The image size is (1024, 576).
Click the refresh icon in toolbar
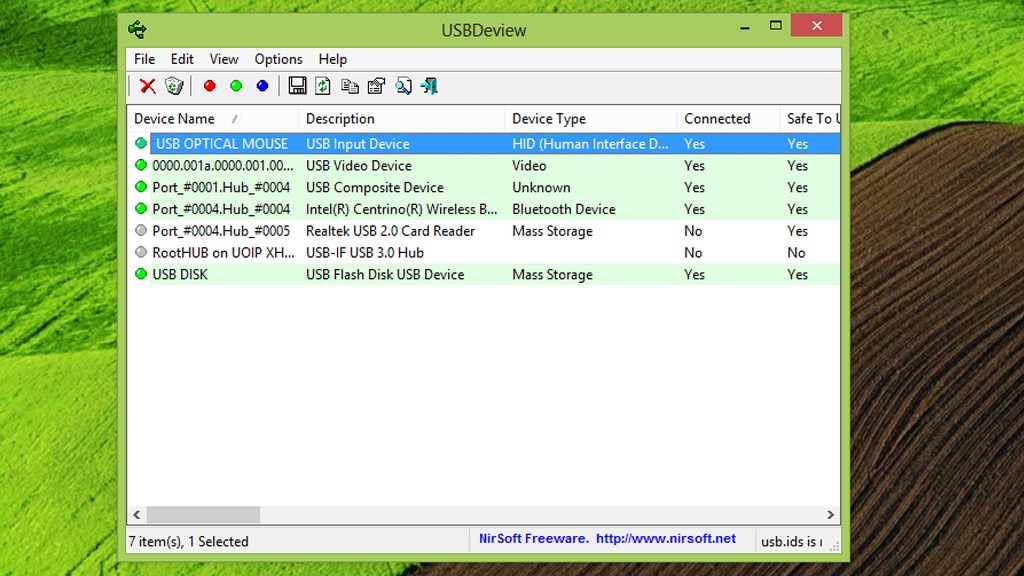tap(323, 86)
